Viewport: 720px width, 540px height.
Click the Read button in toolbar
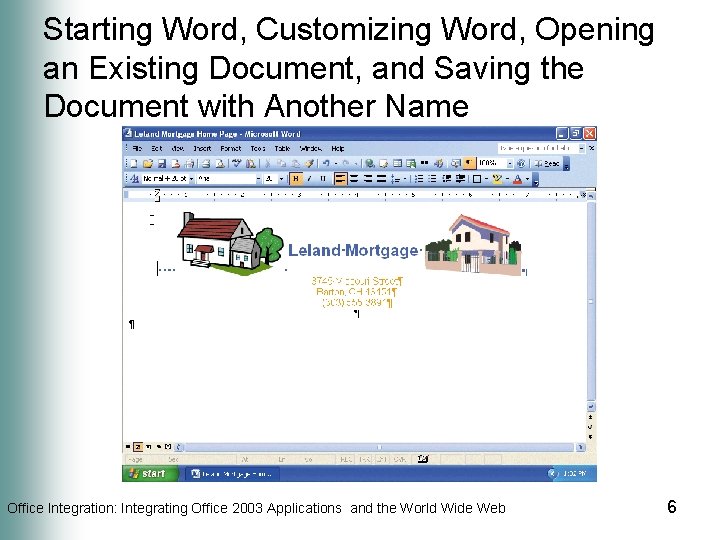tap(547, 163)
